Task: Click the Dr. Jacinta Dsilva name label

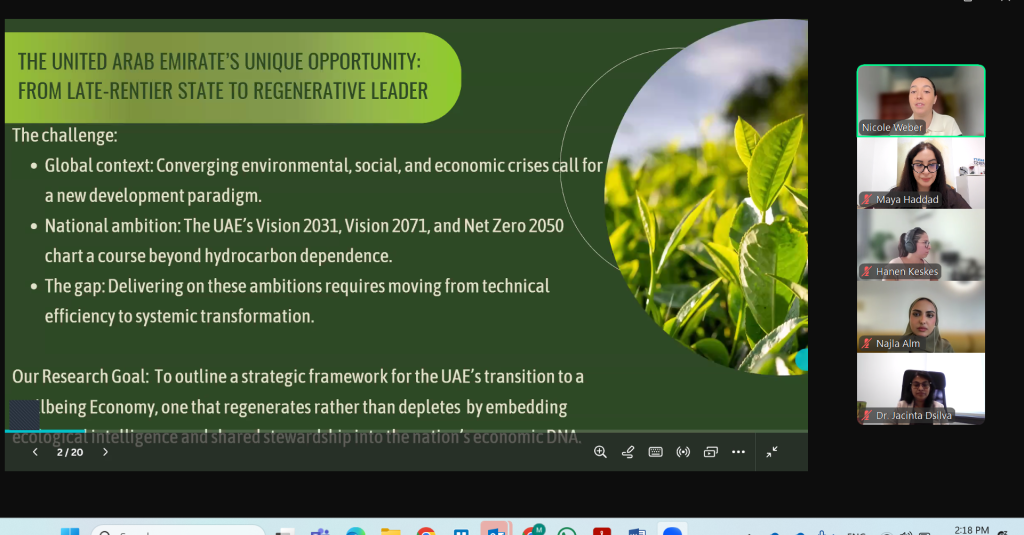Action: pyautogui.click(x=914, y=415)
